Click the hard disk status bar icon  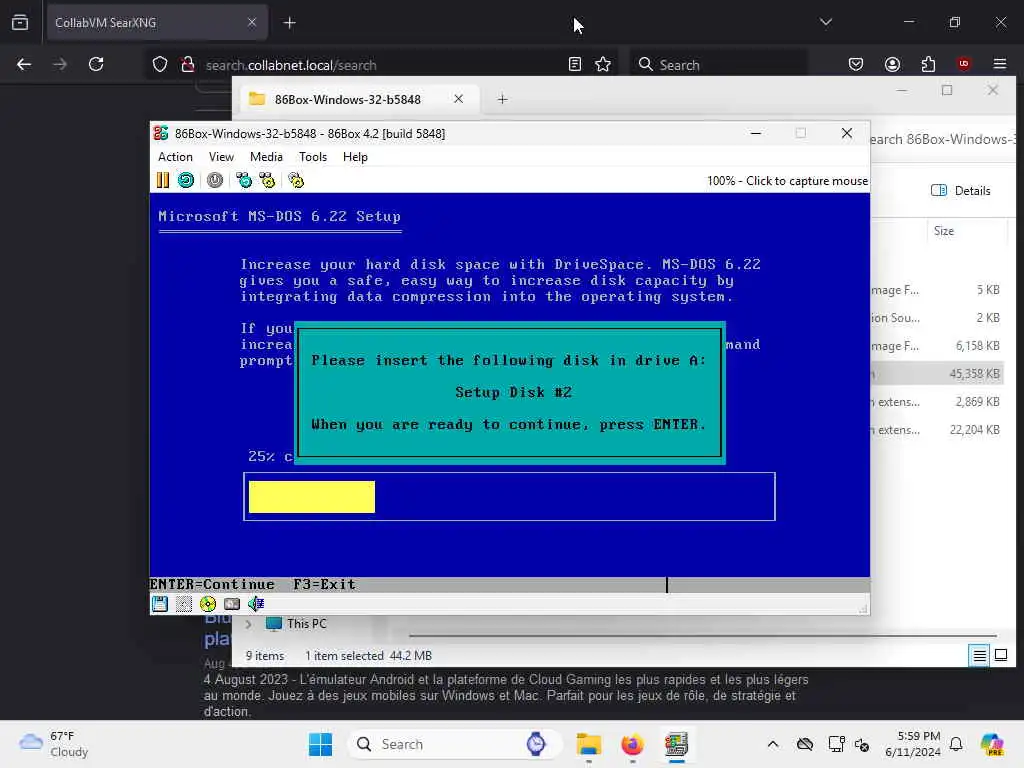(x=232, y=604)
